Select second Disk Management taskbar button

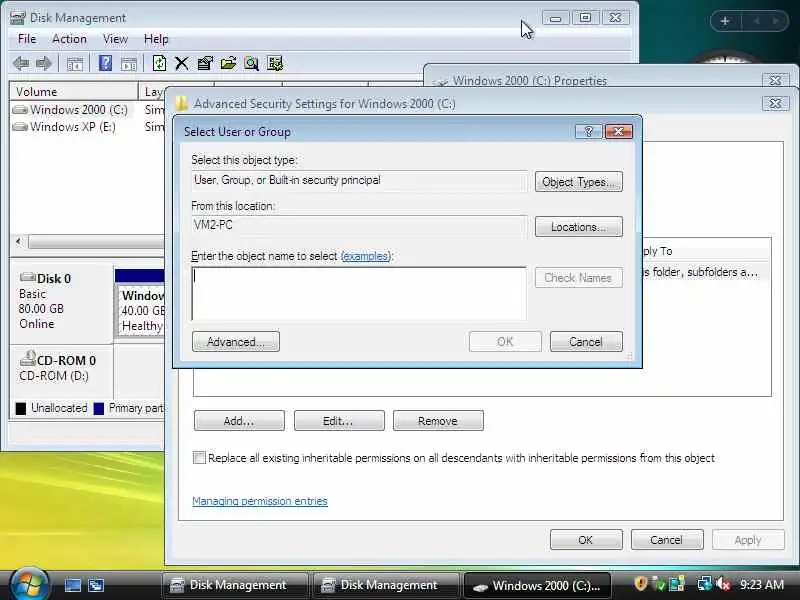pos(387,585)
